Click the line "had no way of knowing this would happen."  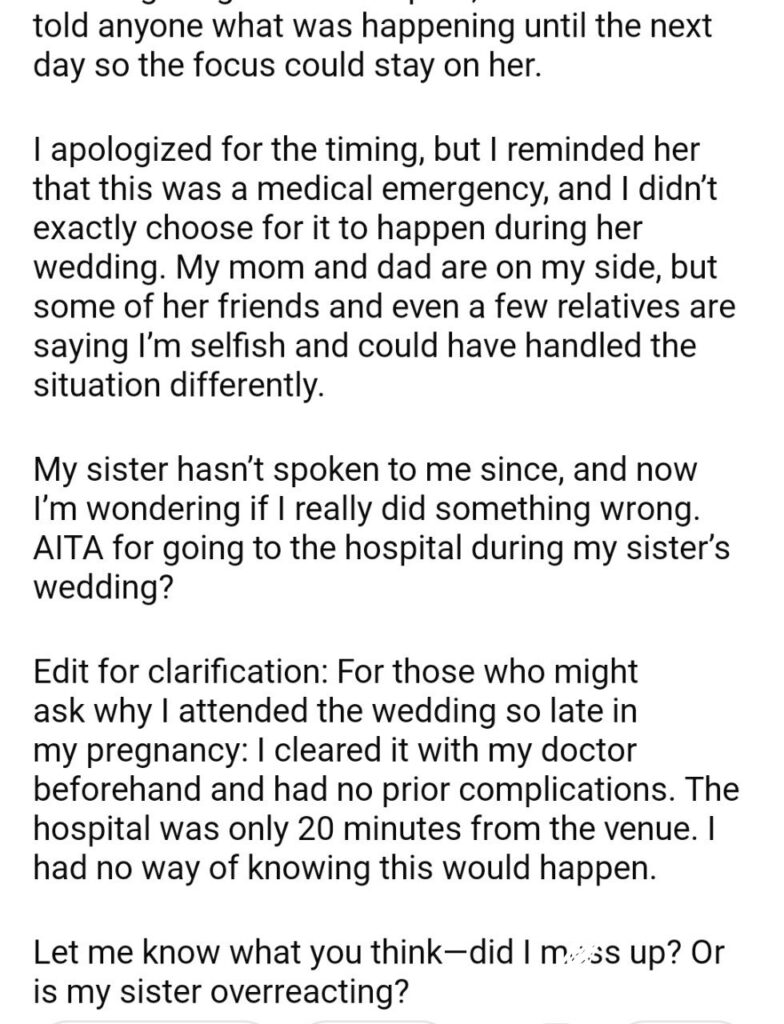pos(345,868)
